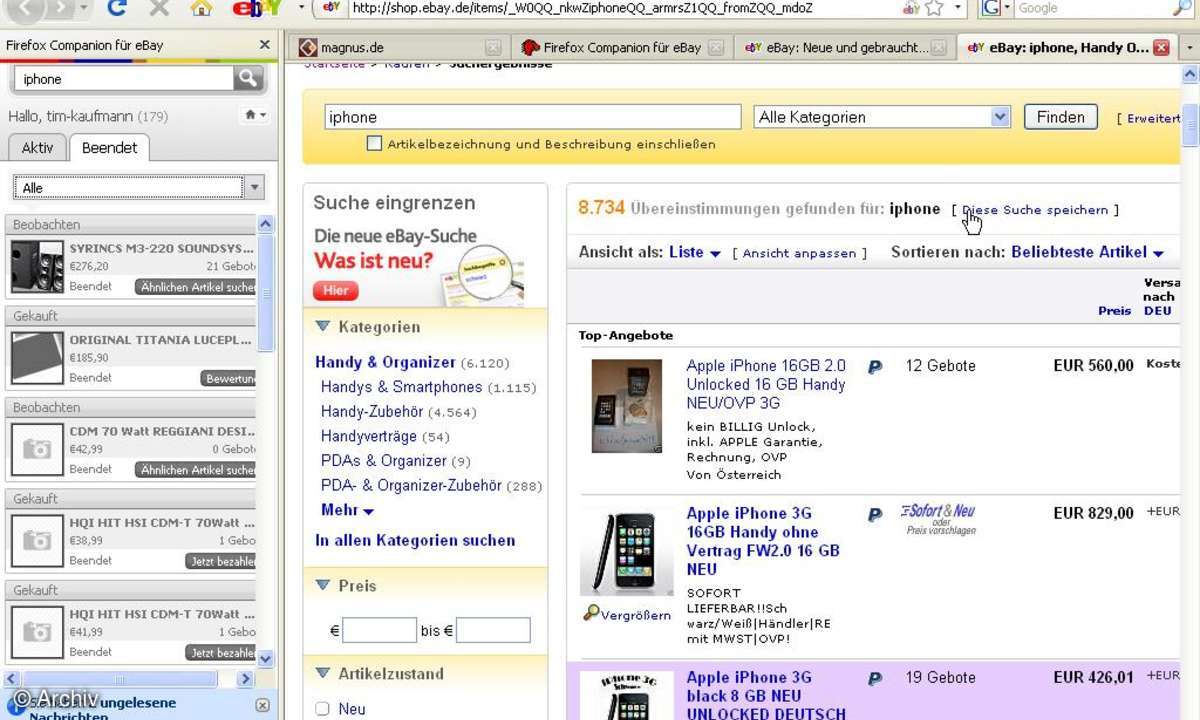
Task: Click Jetzt bezahlen for the €38,99 item
Action: [x=221, y=561]
